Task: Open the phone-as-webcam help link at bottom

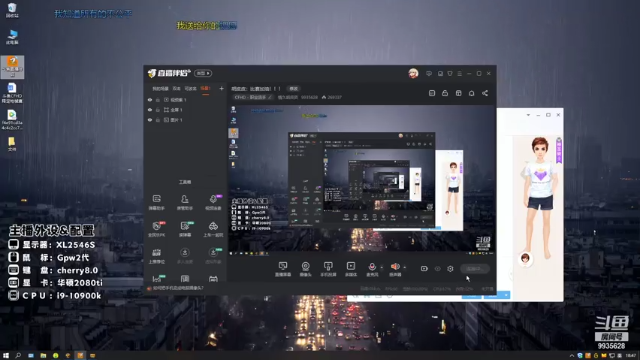Action: 177,288
